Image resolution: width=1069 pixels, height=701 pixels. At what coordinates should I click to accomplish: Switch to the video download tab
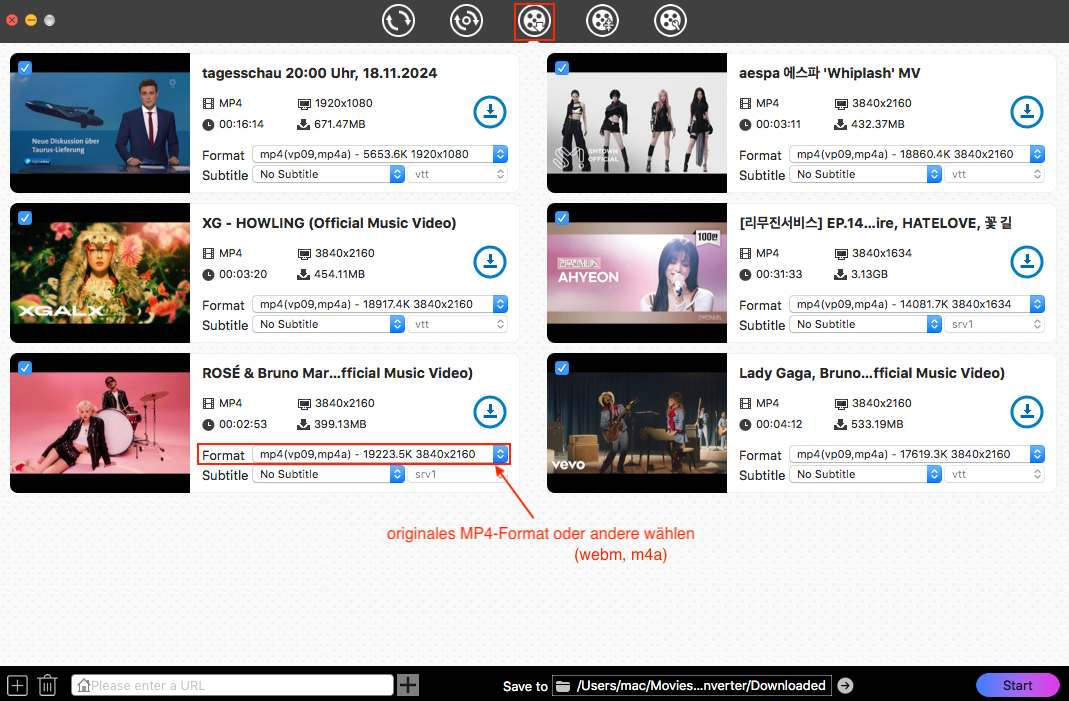(534, 20)
